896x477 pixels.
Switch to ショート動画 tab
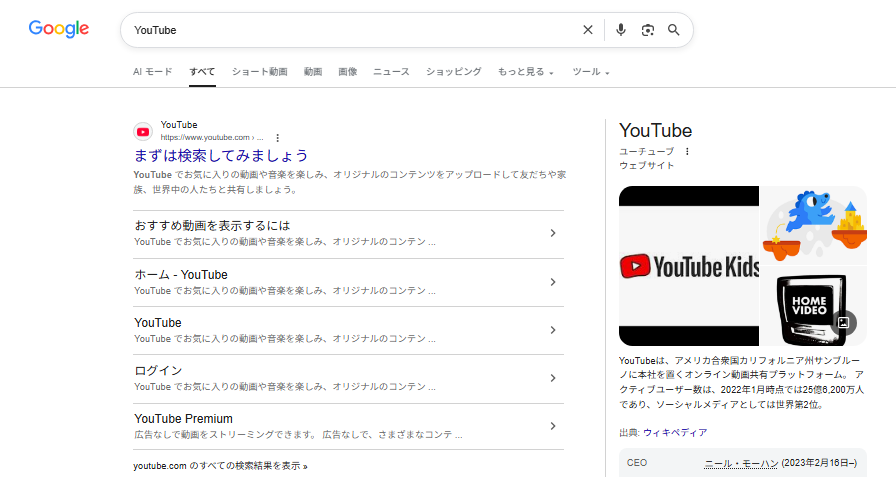click(x=259, y=72)
